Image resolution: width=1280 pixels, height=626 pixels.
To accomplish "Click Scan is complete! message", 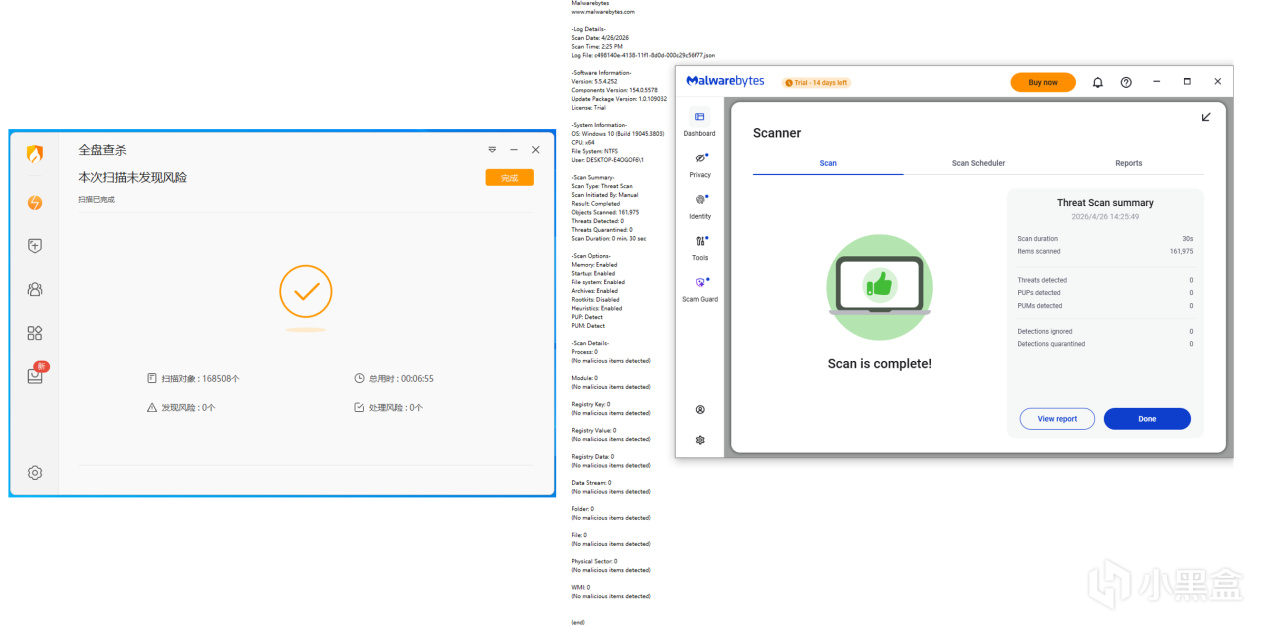I will point(880,364).
